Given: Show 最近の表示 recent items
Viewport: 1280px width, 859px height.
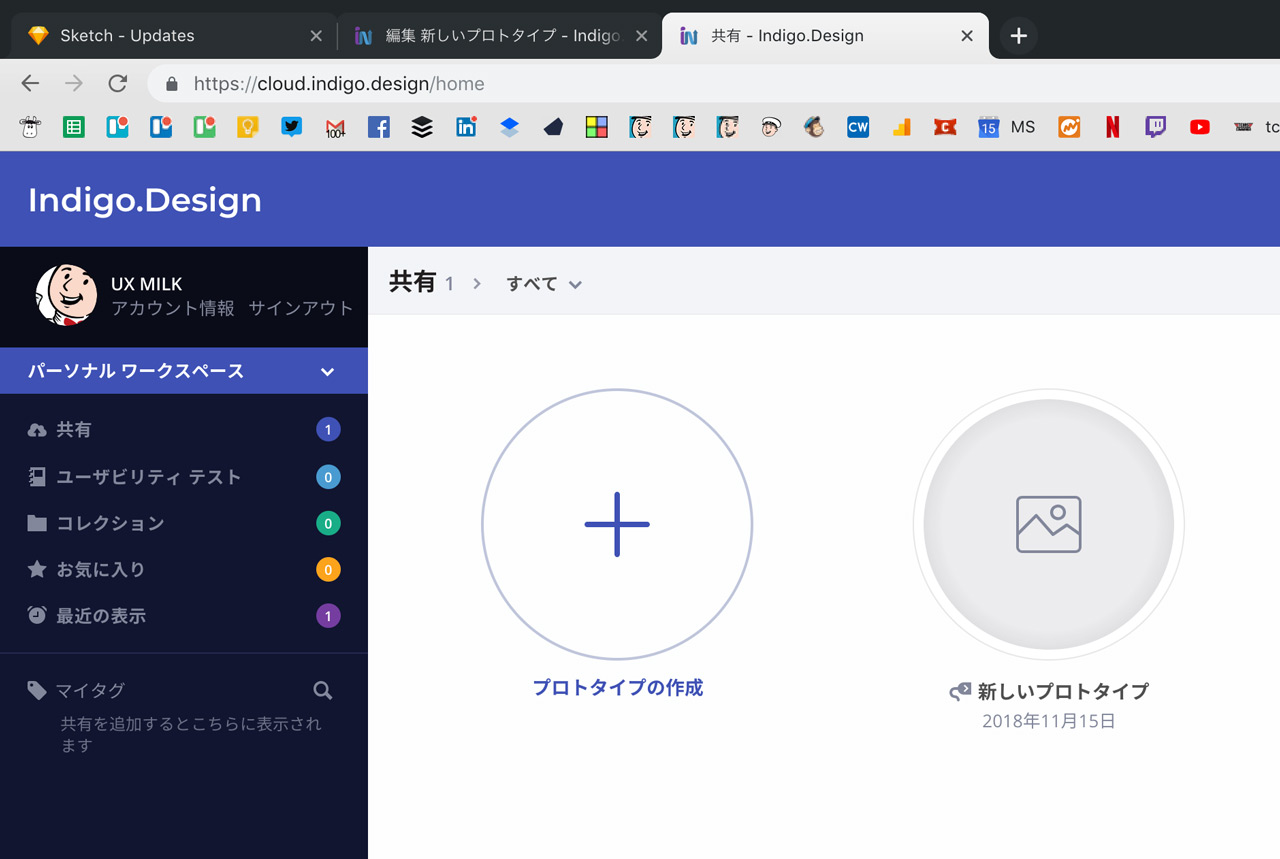Looking at the screenshot, I should click(x=100, y=616).
